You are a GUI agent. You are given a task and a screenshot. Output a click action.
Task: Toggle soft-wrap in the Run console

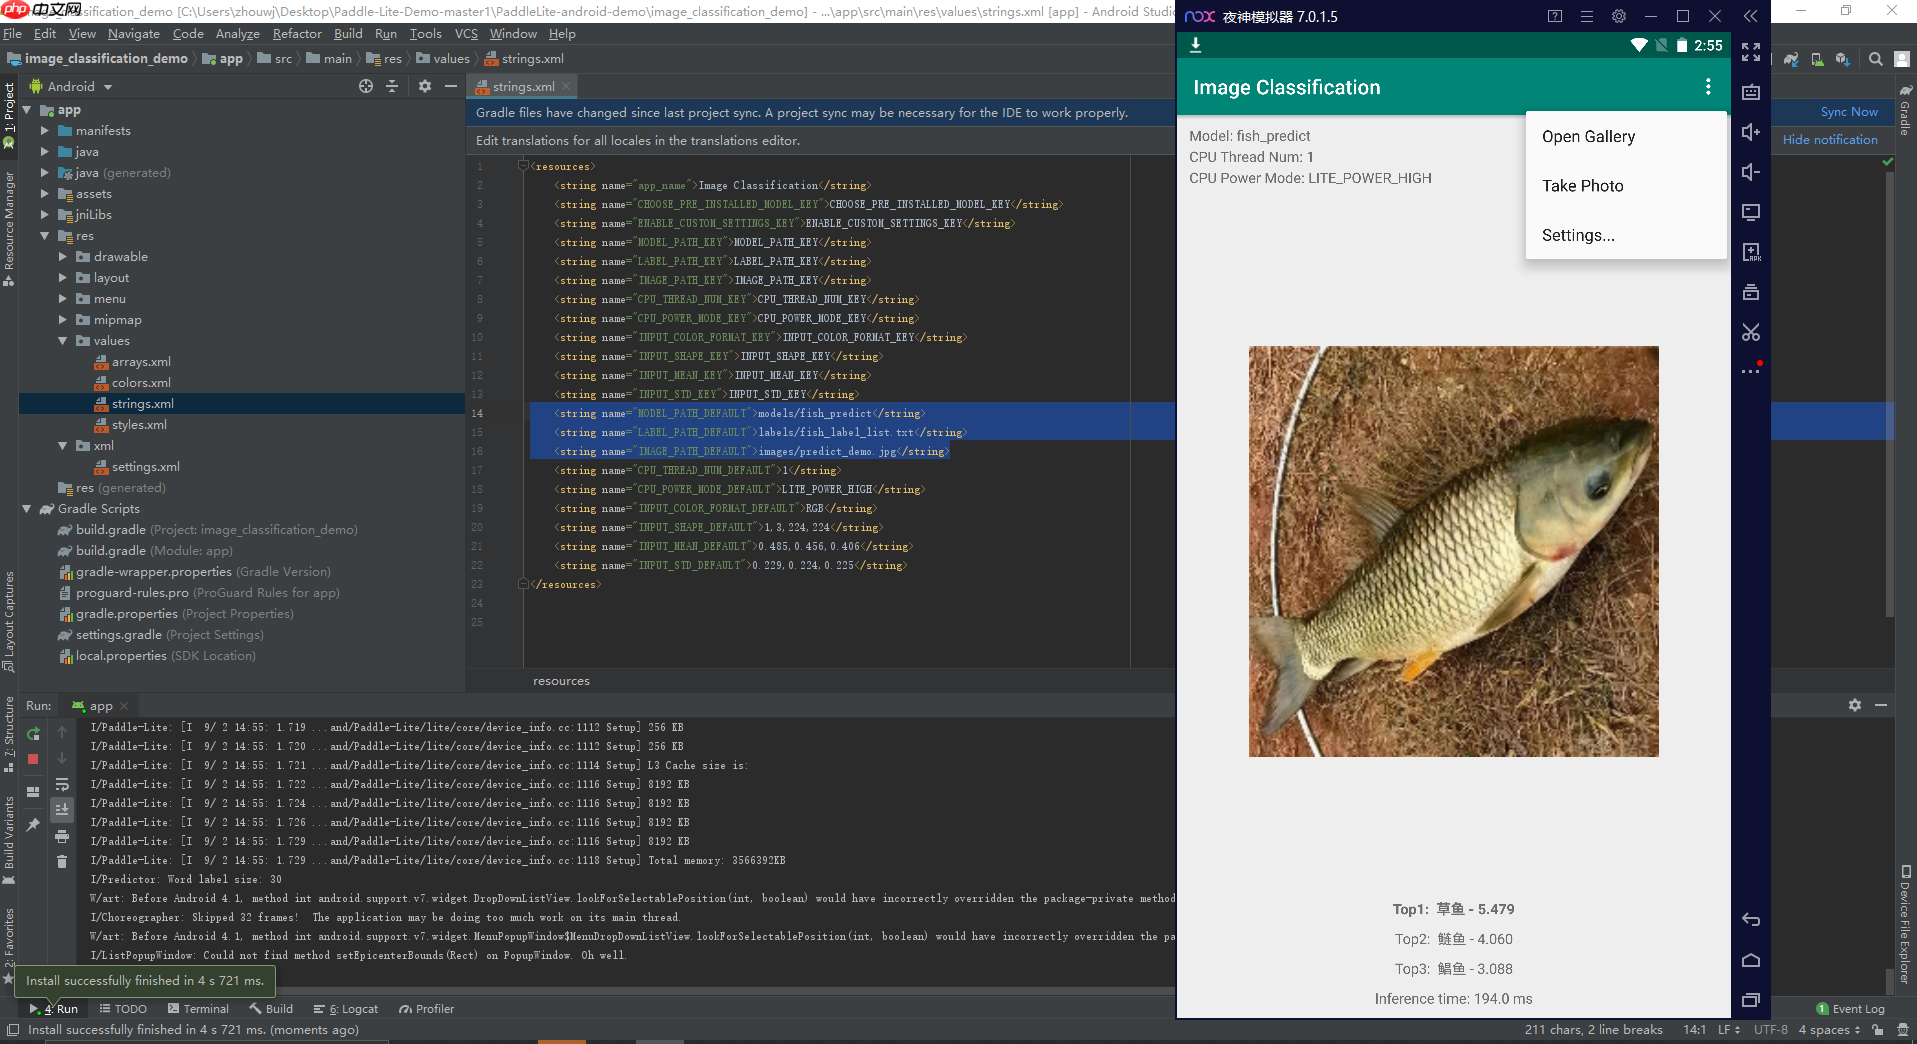(62, 784)
